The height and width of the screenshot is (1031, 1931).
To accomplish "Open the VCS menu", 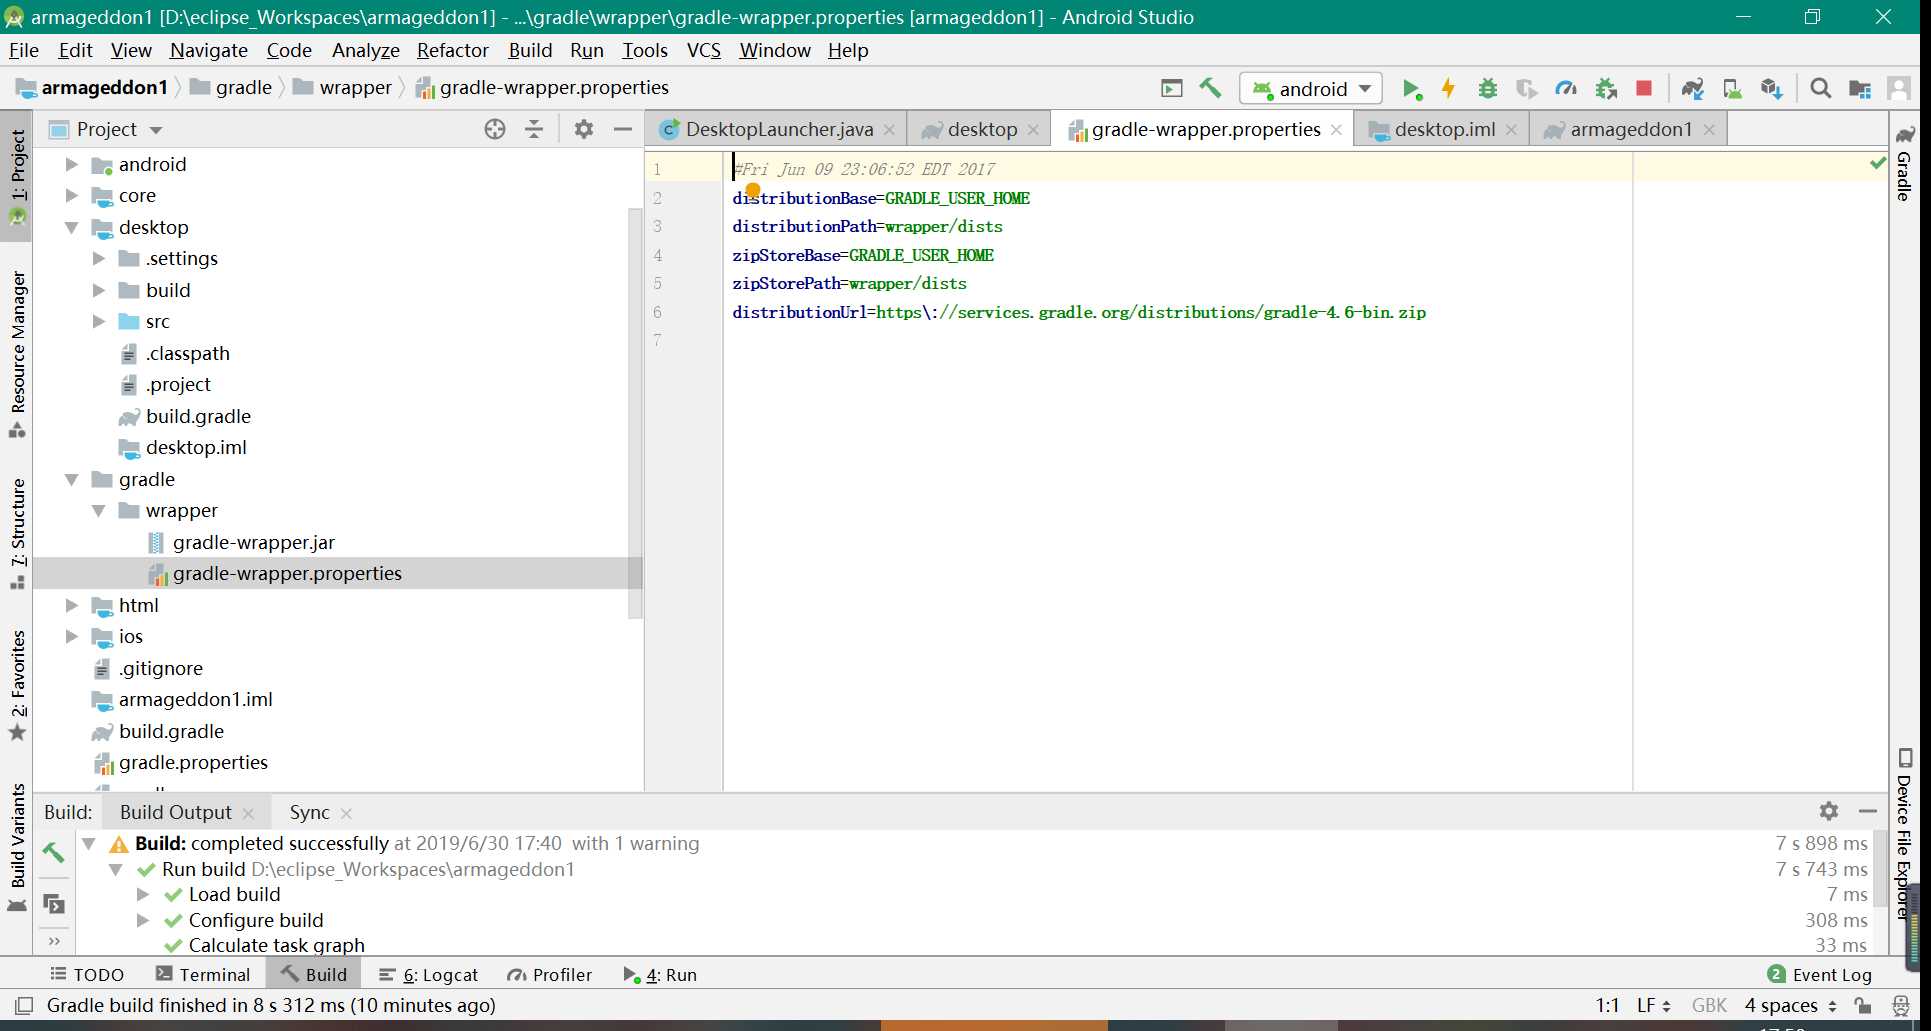I will tap(704, 50).
